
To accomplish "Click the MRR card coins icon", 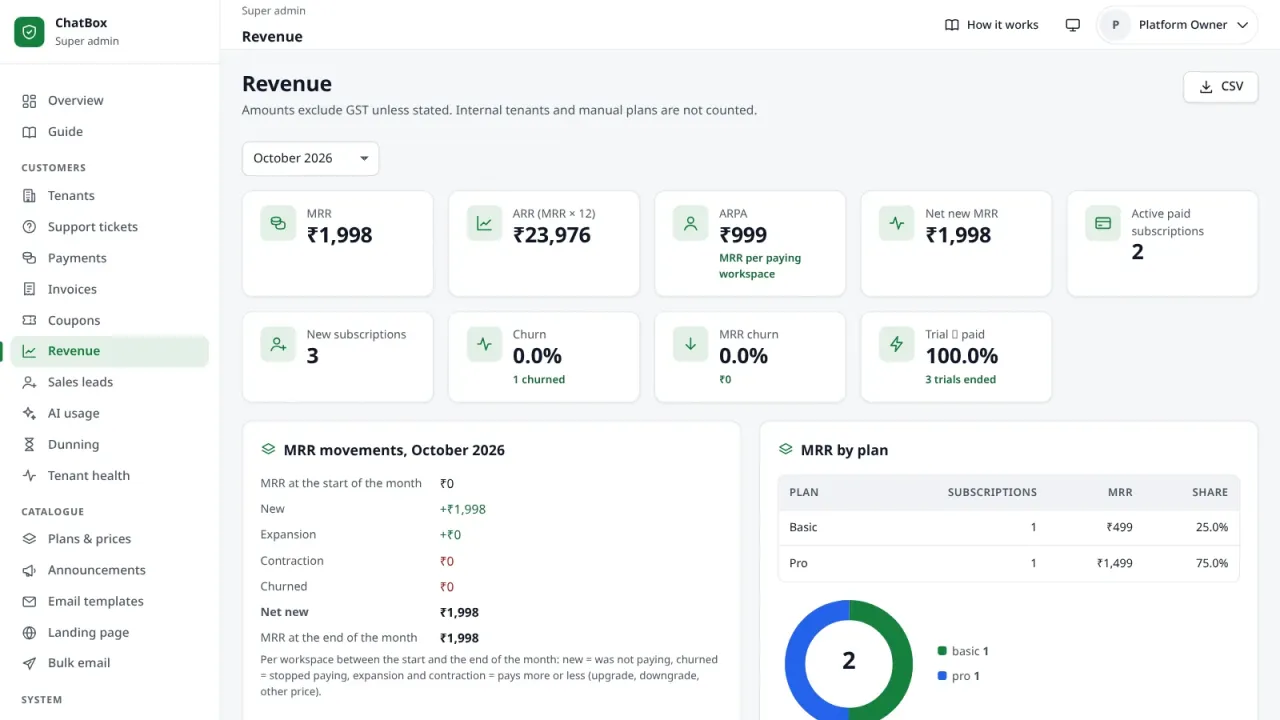I will (x=278, y=223).
